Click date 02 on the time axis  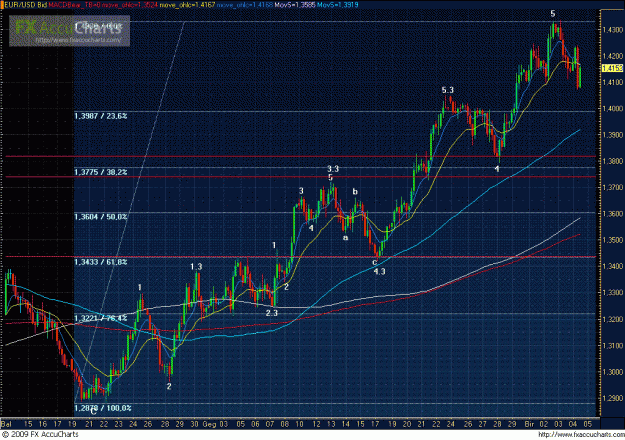point(544,424)
